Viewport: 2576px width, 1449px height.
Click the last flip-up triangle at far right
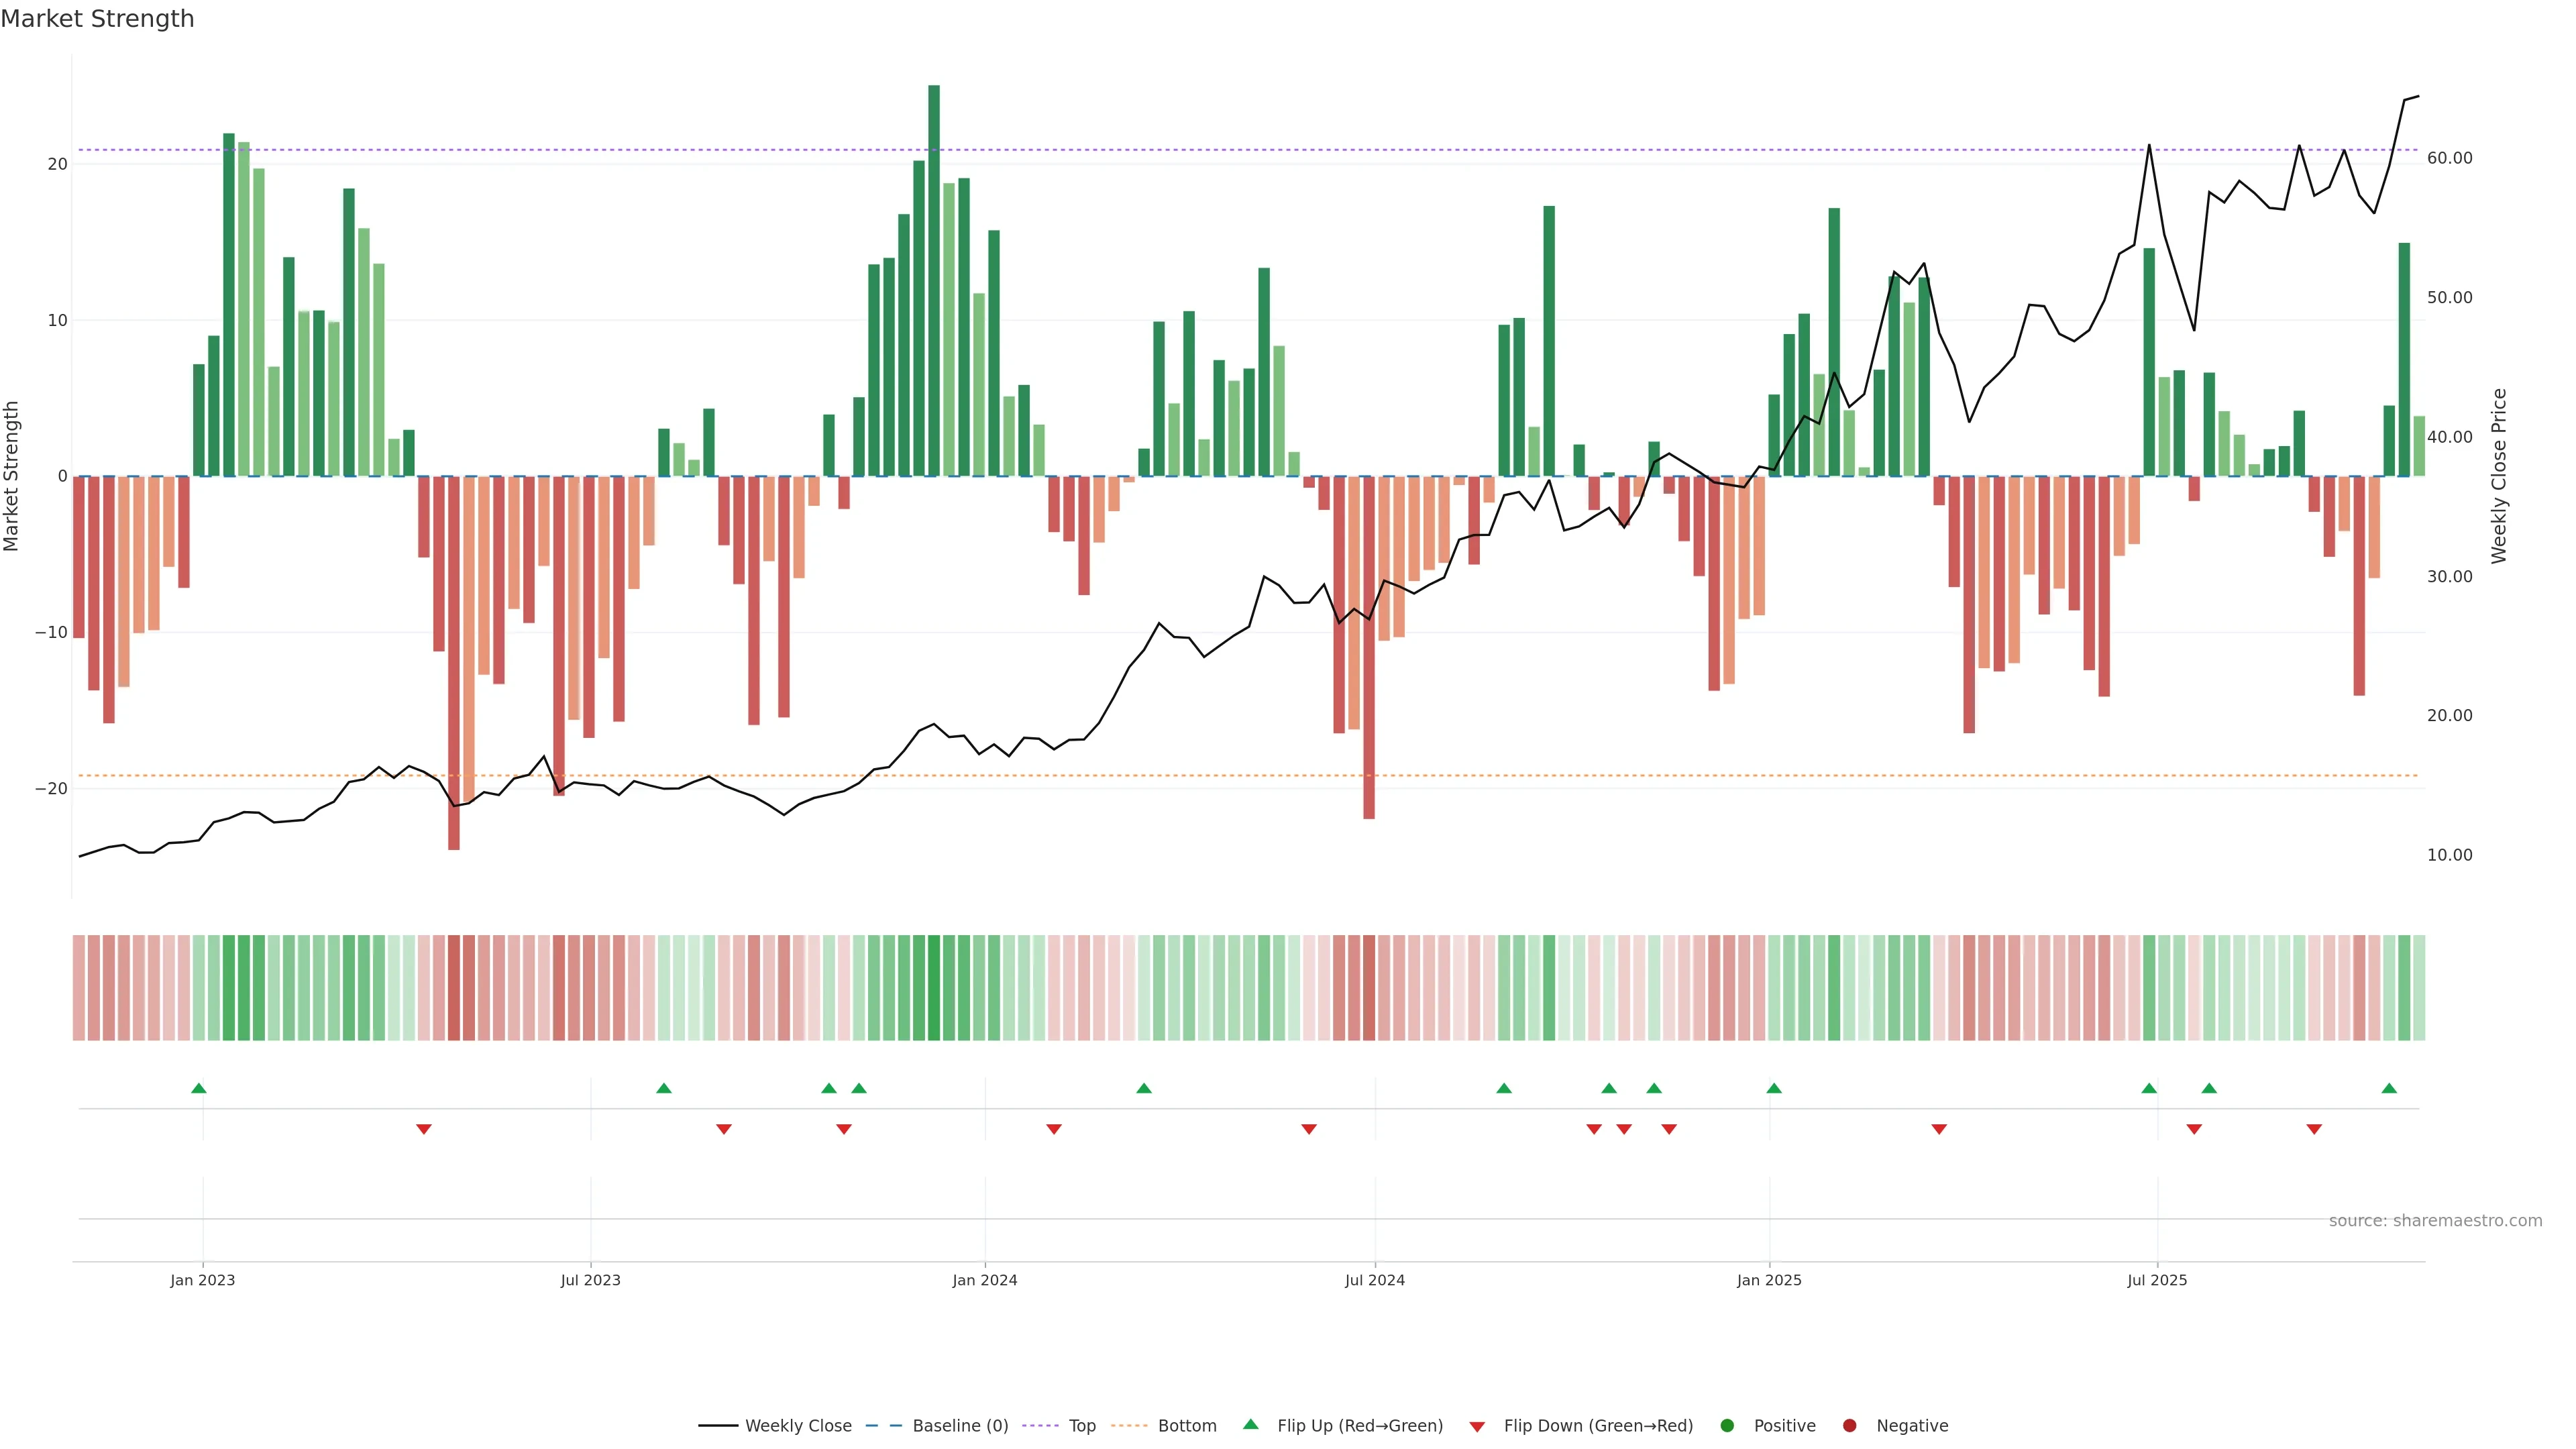pyautogui.click(x=2389, y=1088)
